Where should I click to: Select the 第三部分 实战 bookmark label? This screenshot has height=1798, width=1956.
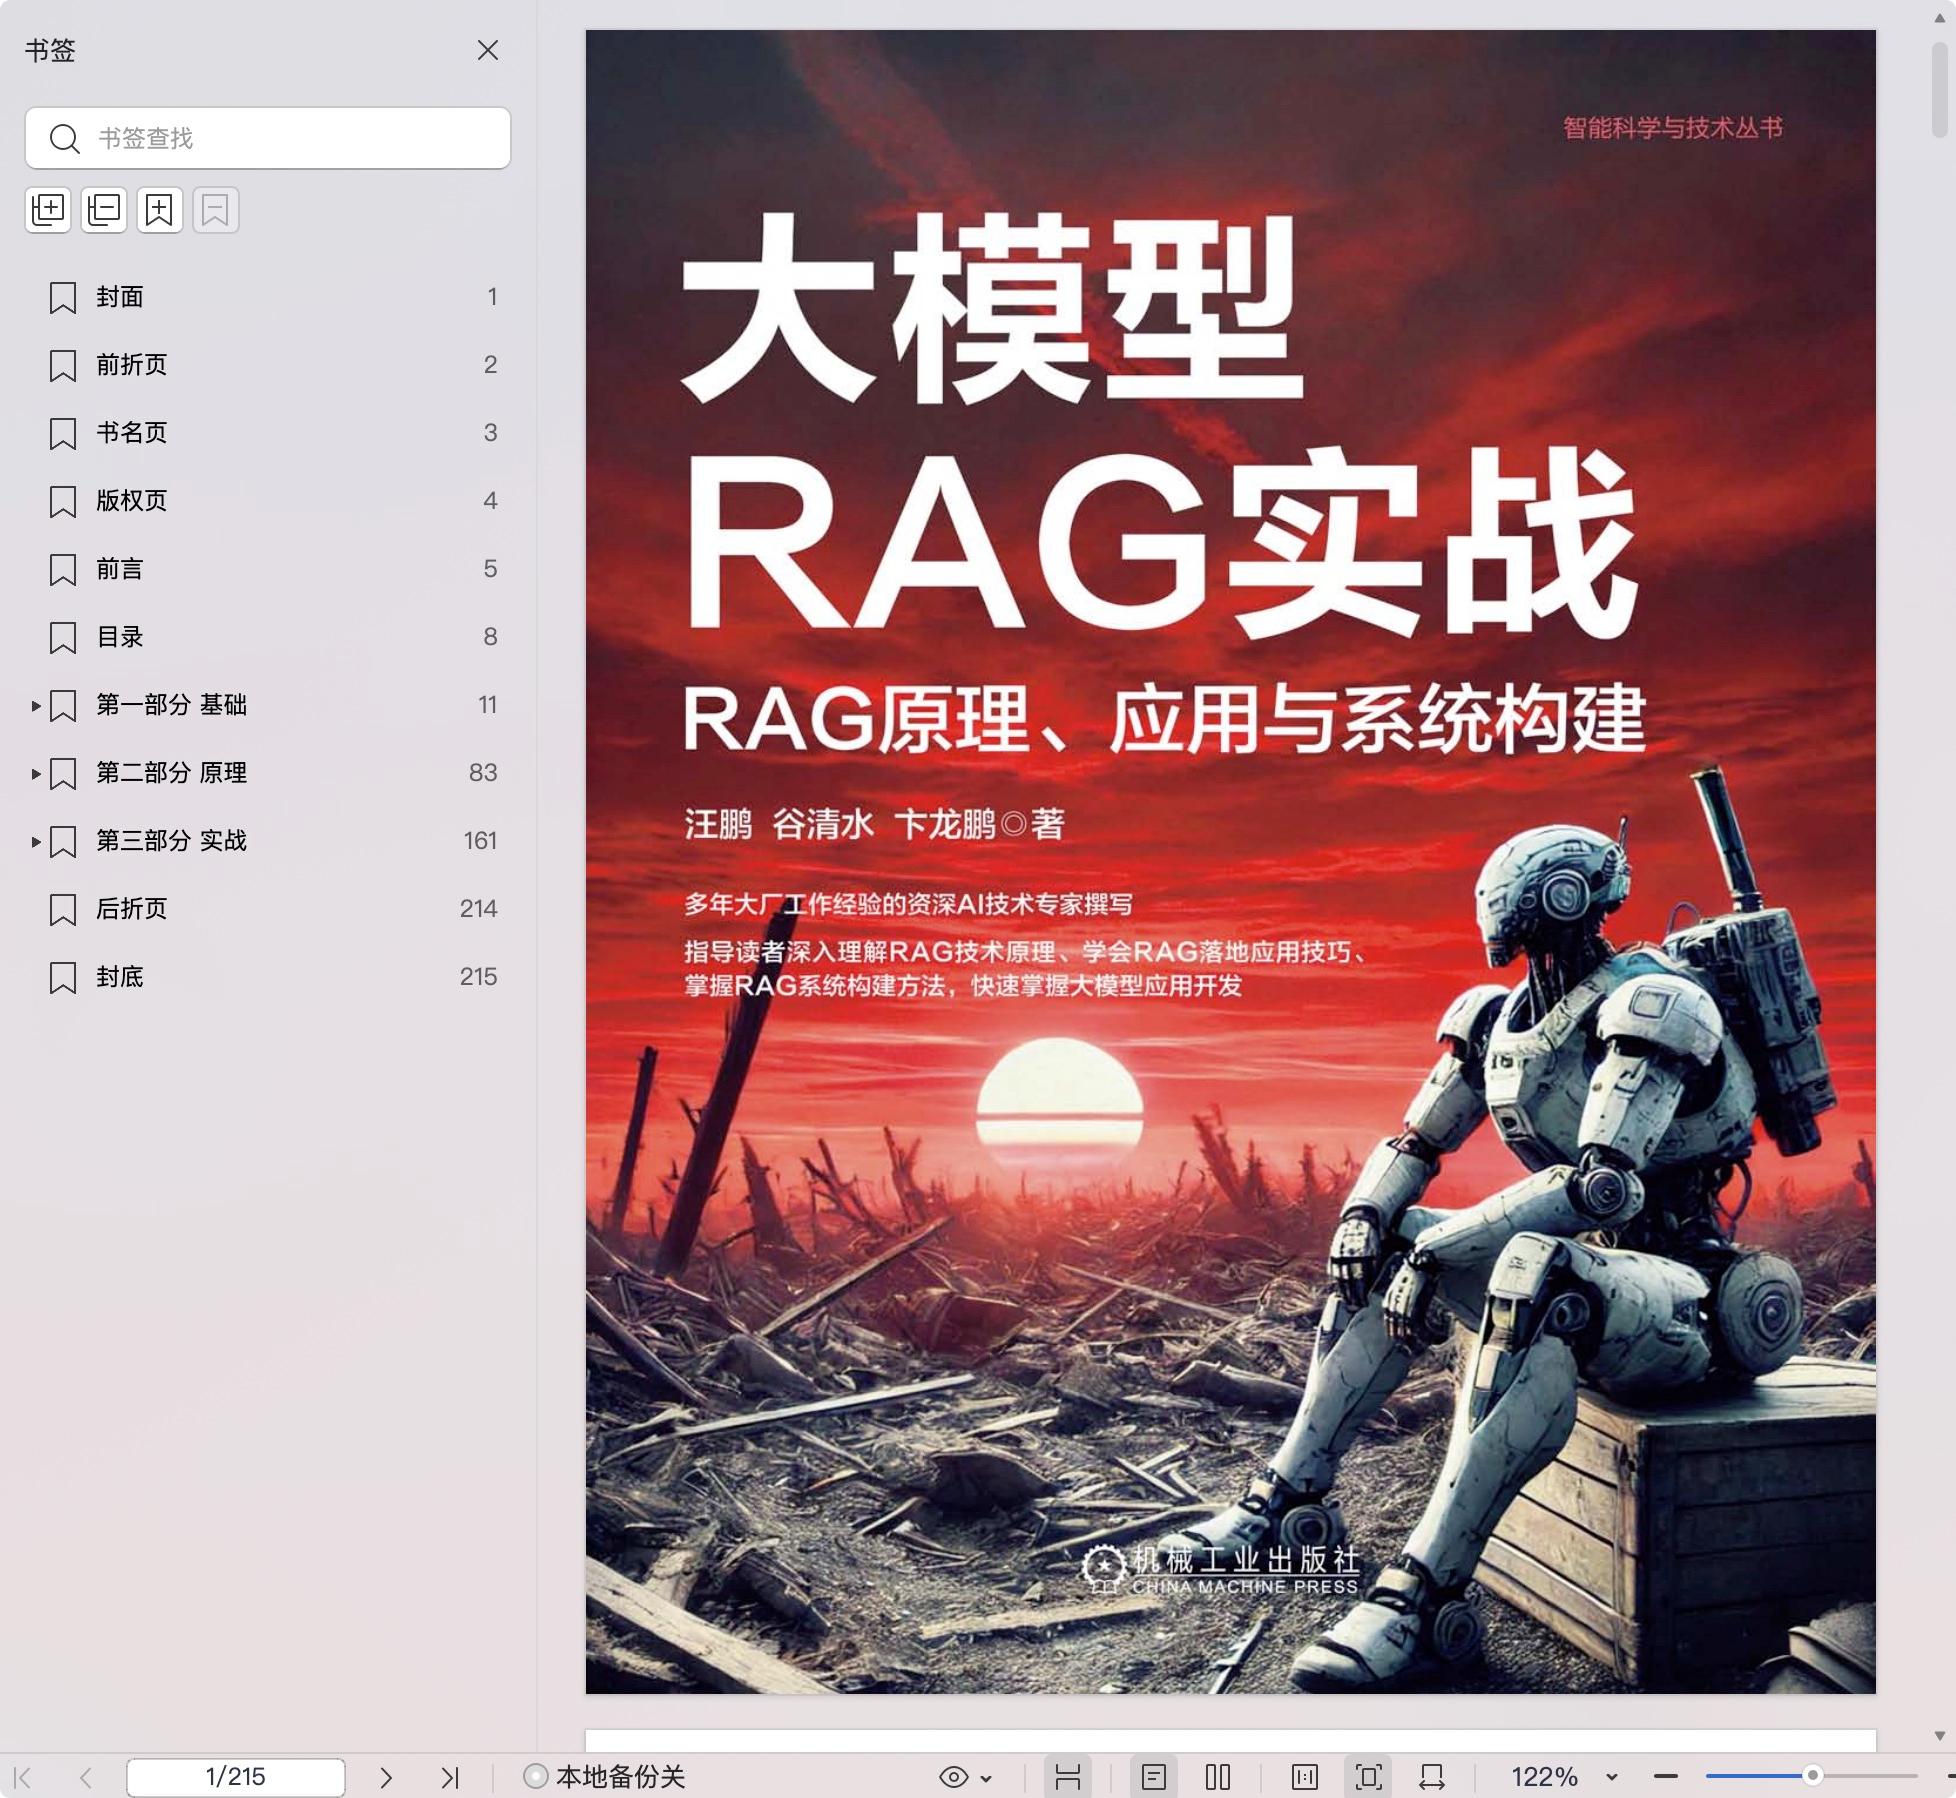pos(171,841)
